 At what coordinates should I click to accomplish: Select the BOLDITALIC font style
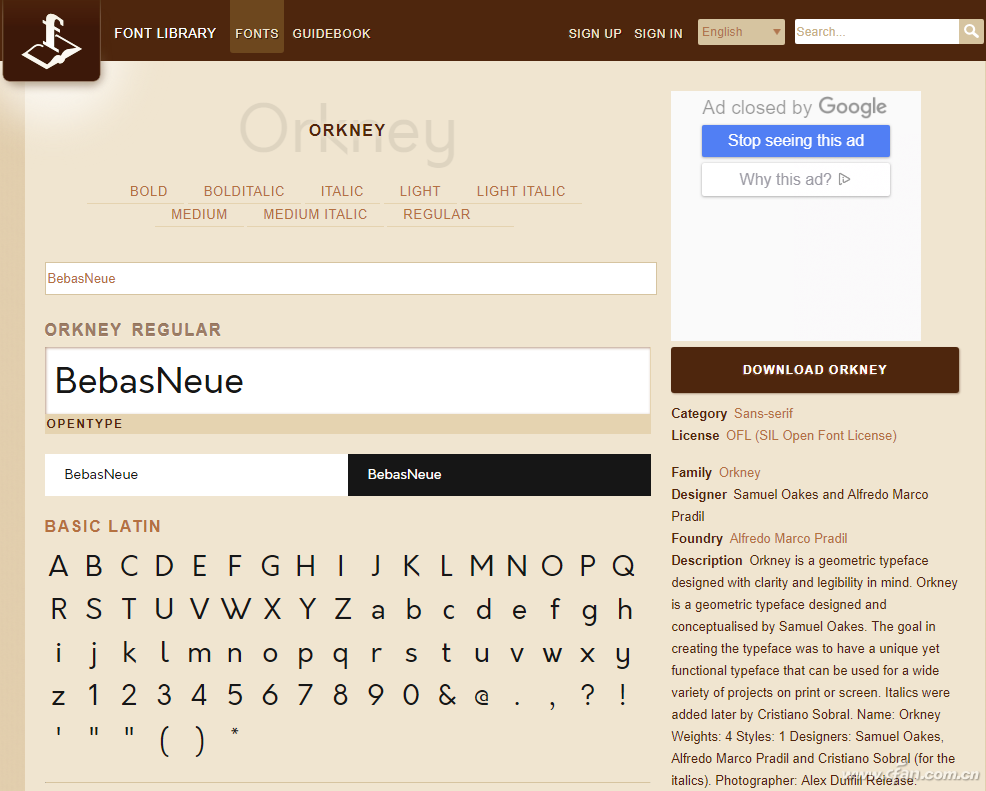(x=244, y=191)
